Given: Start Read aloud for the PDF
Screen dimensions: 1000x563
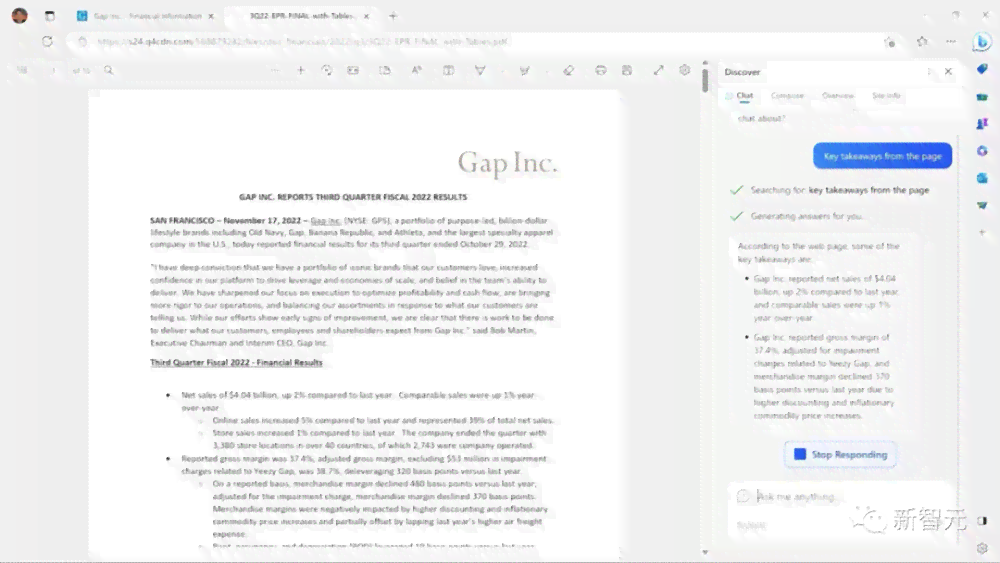Looking at the screenshot, I should pyautogui.click(x=416, y=70).
